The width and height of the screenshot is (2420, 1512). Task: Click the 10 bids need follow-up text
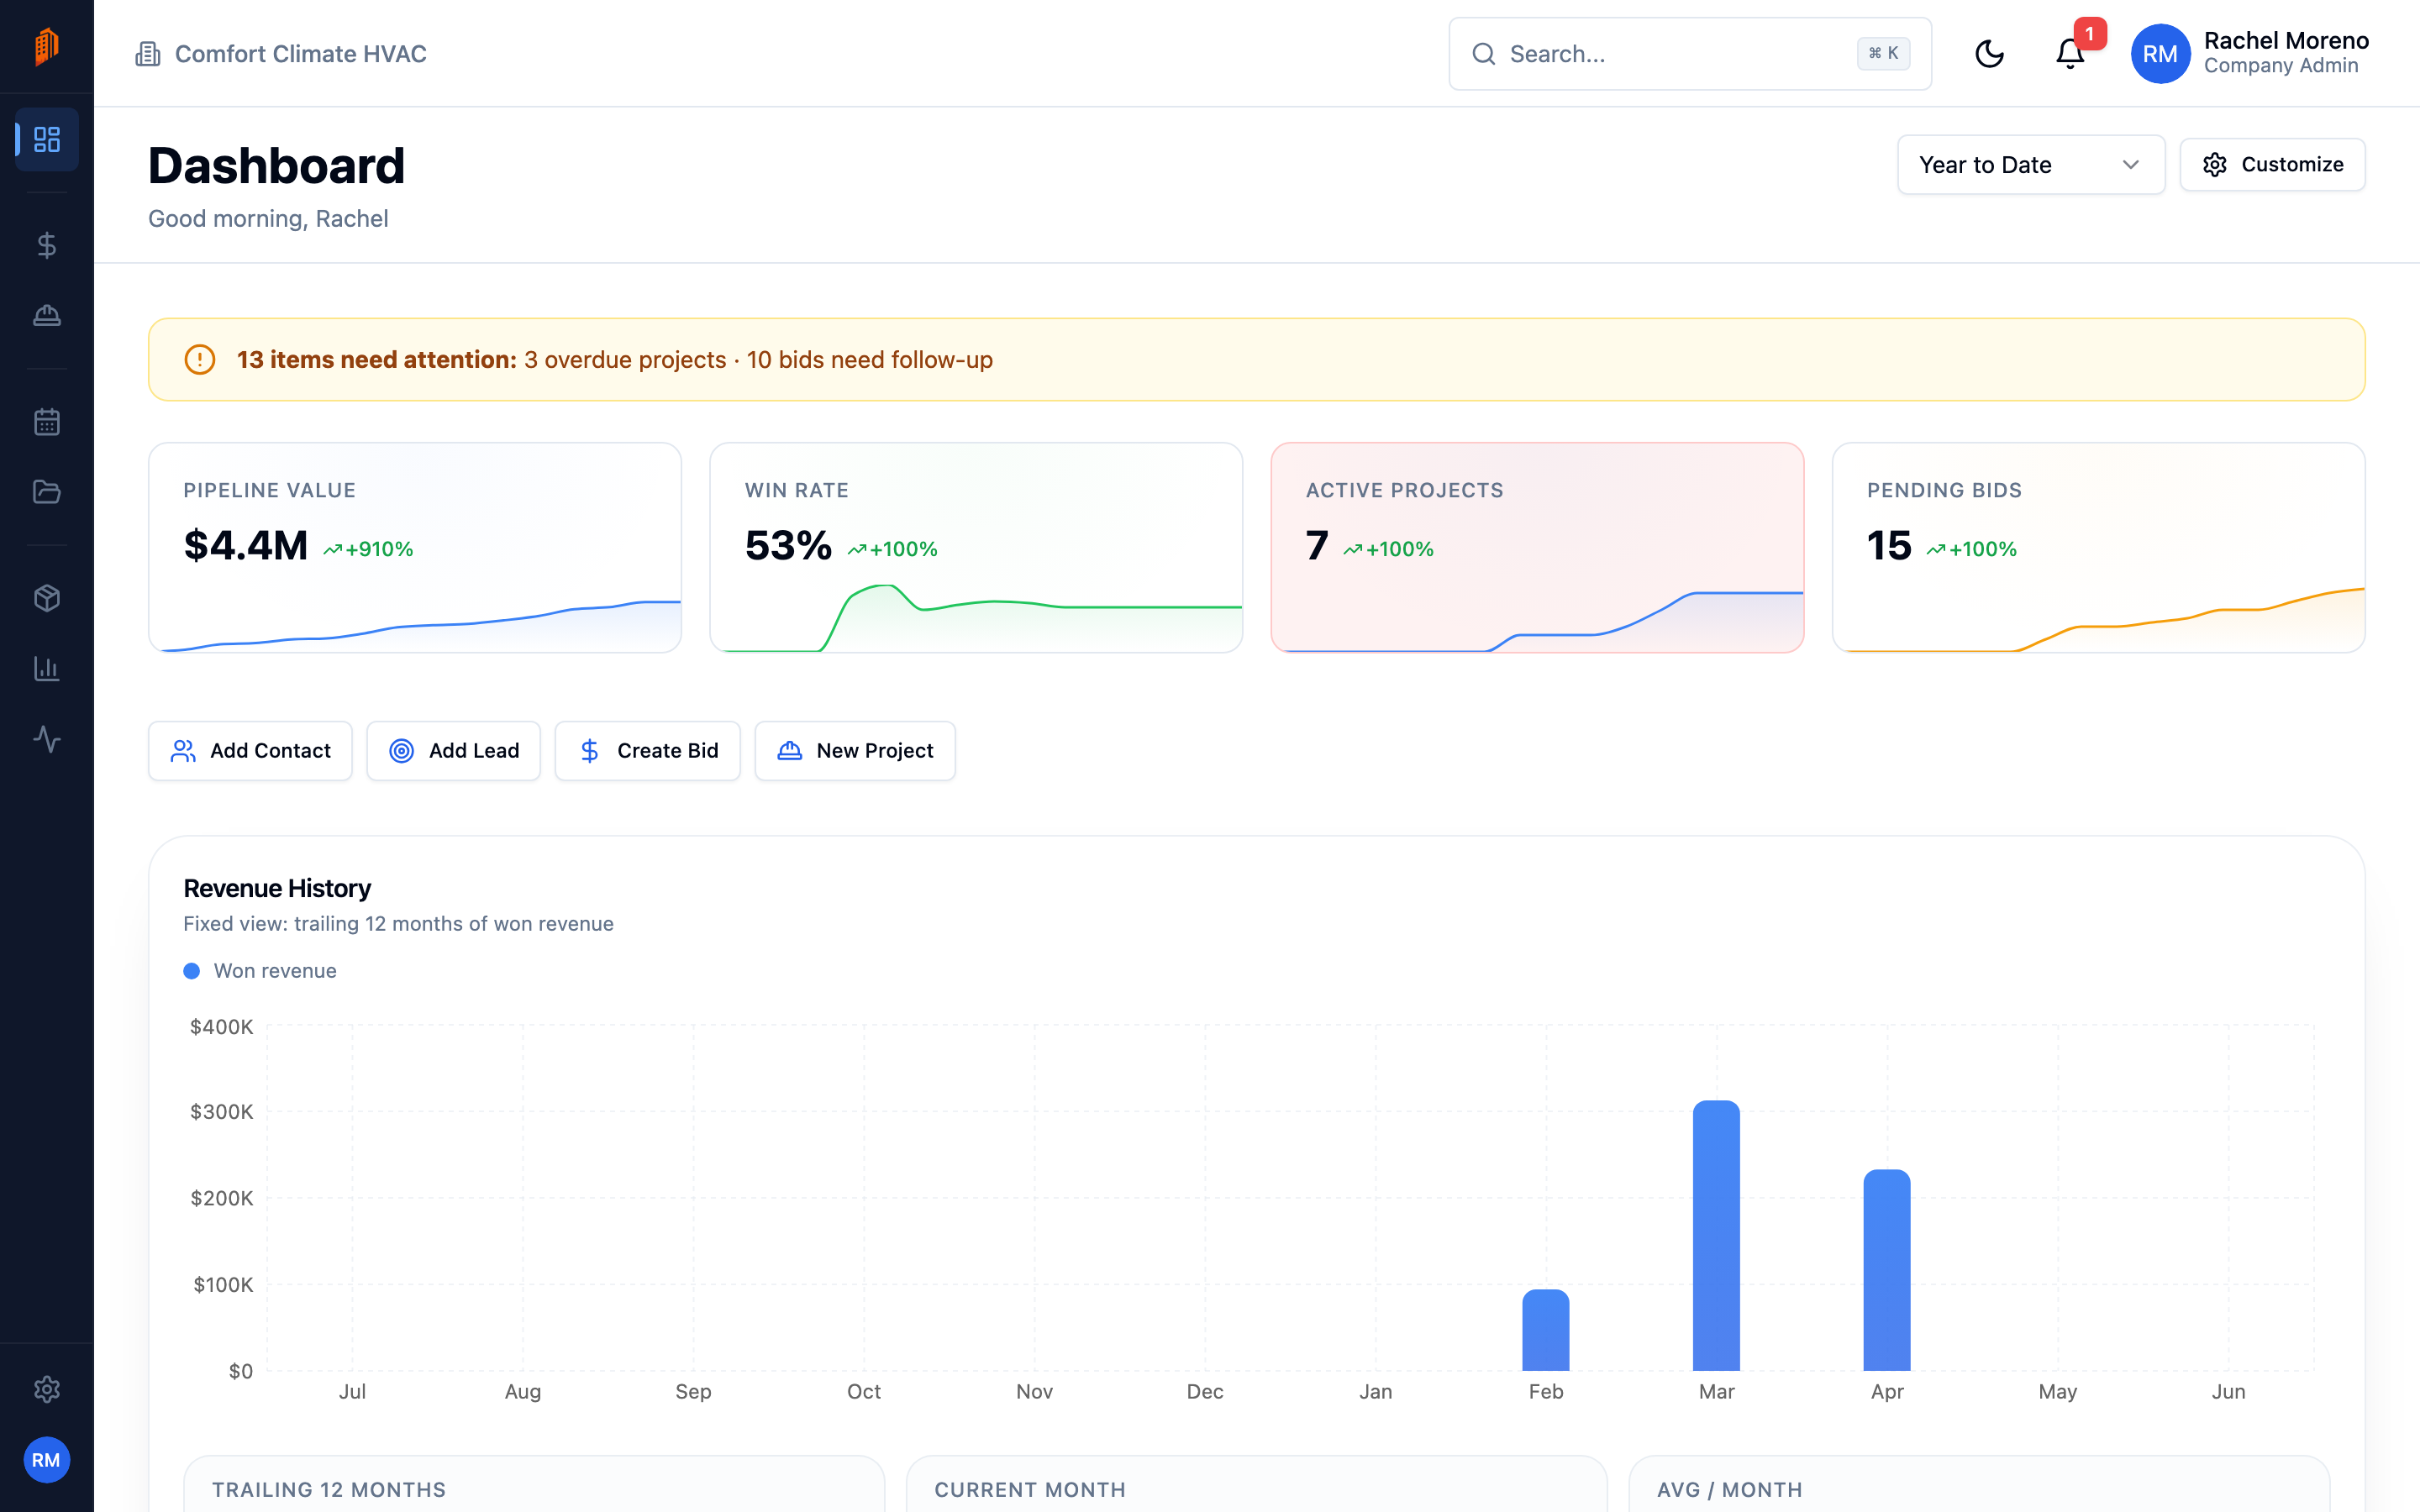point(870,360)
